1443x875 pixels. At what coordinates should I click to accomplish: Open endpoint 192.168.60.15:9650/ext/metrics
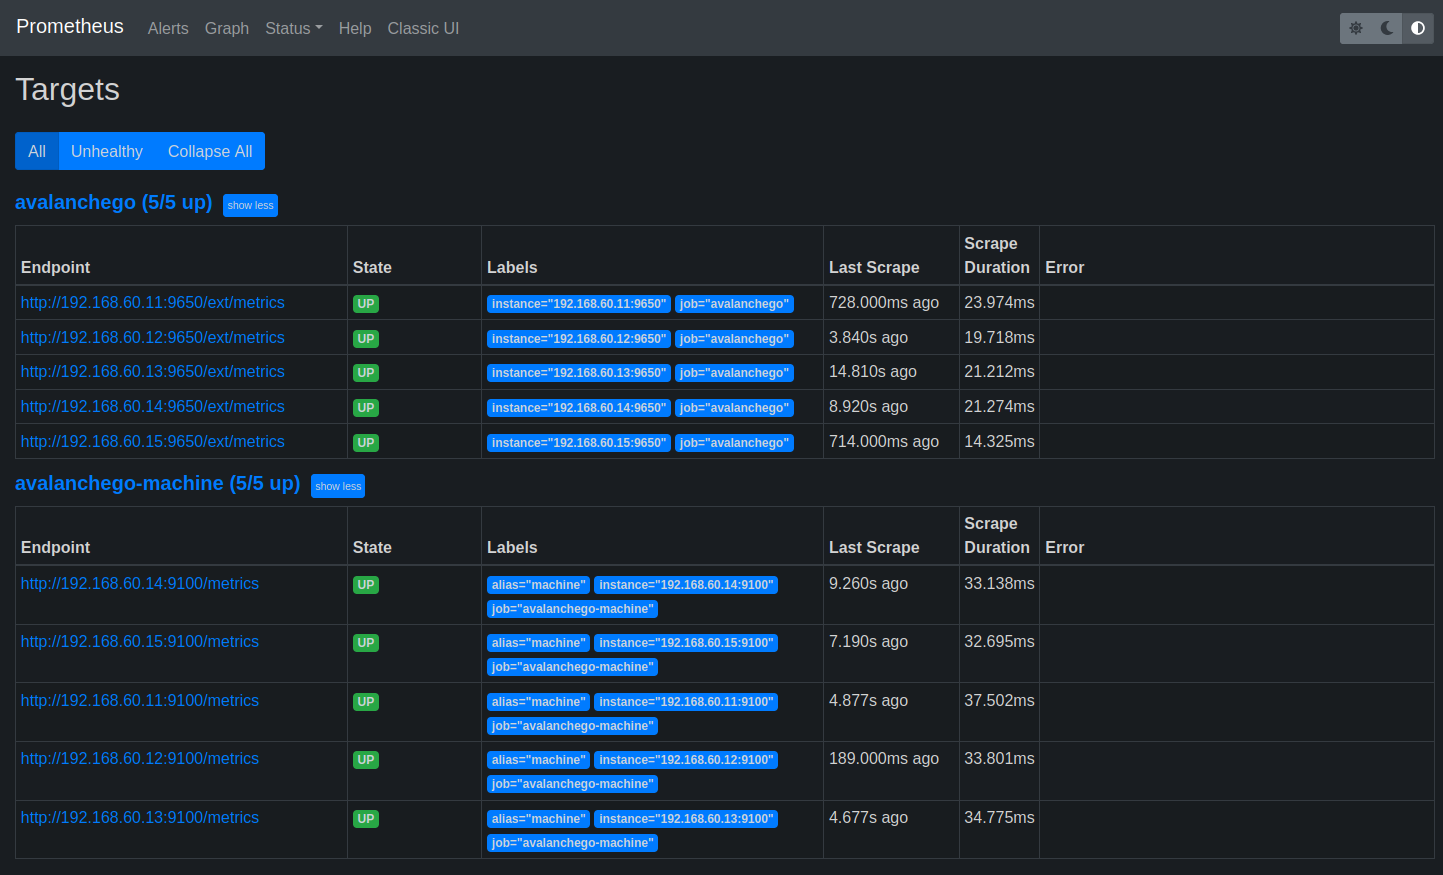pyautogui.click(x=153, y=442)
